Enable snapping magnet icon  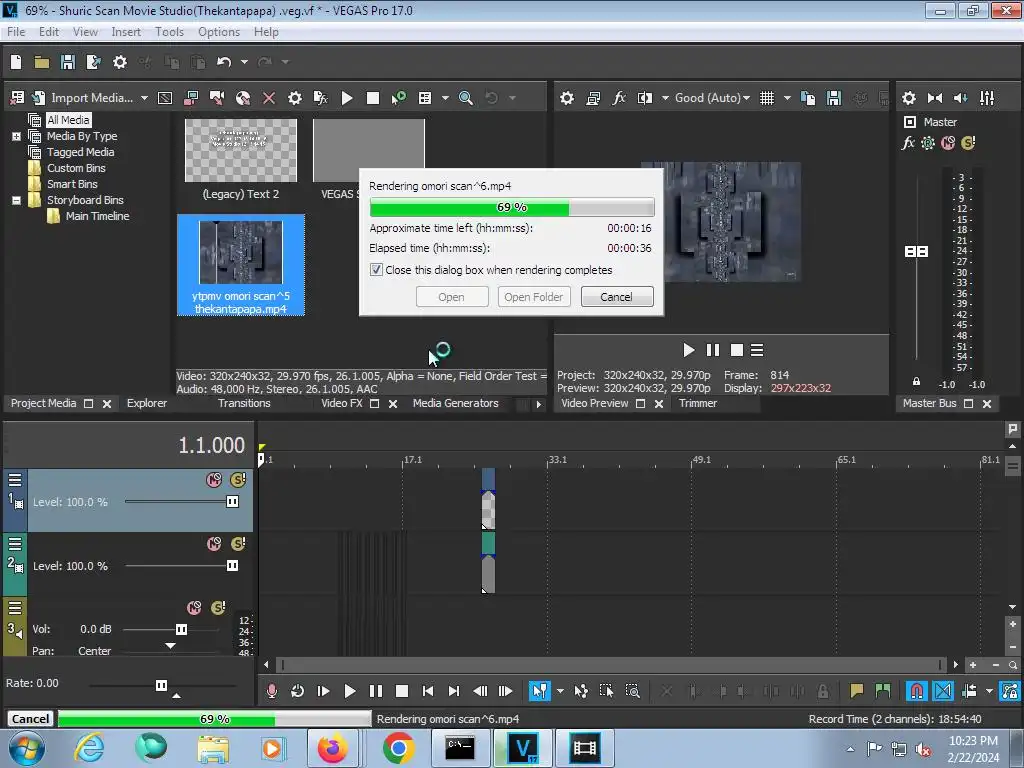coord(916,691)
